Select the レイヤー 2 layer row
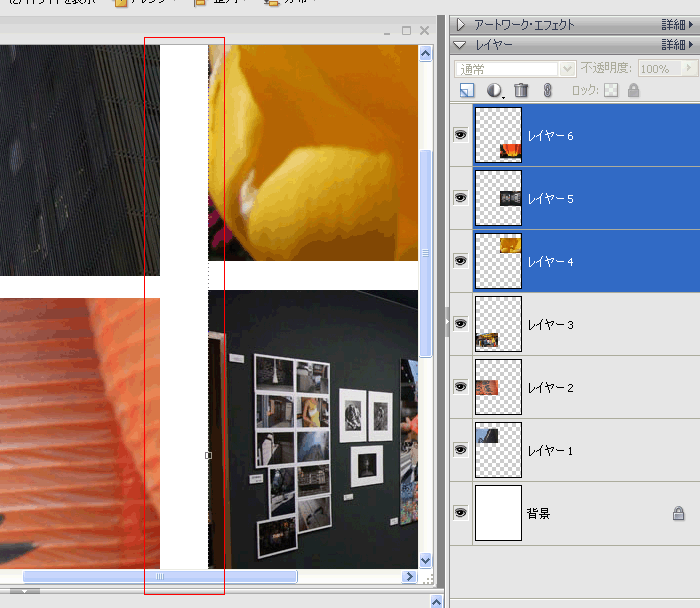 click(x=600, y=387)
